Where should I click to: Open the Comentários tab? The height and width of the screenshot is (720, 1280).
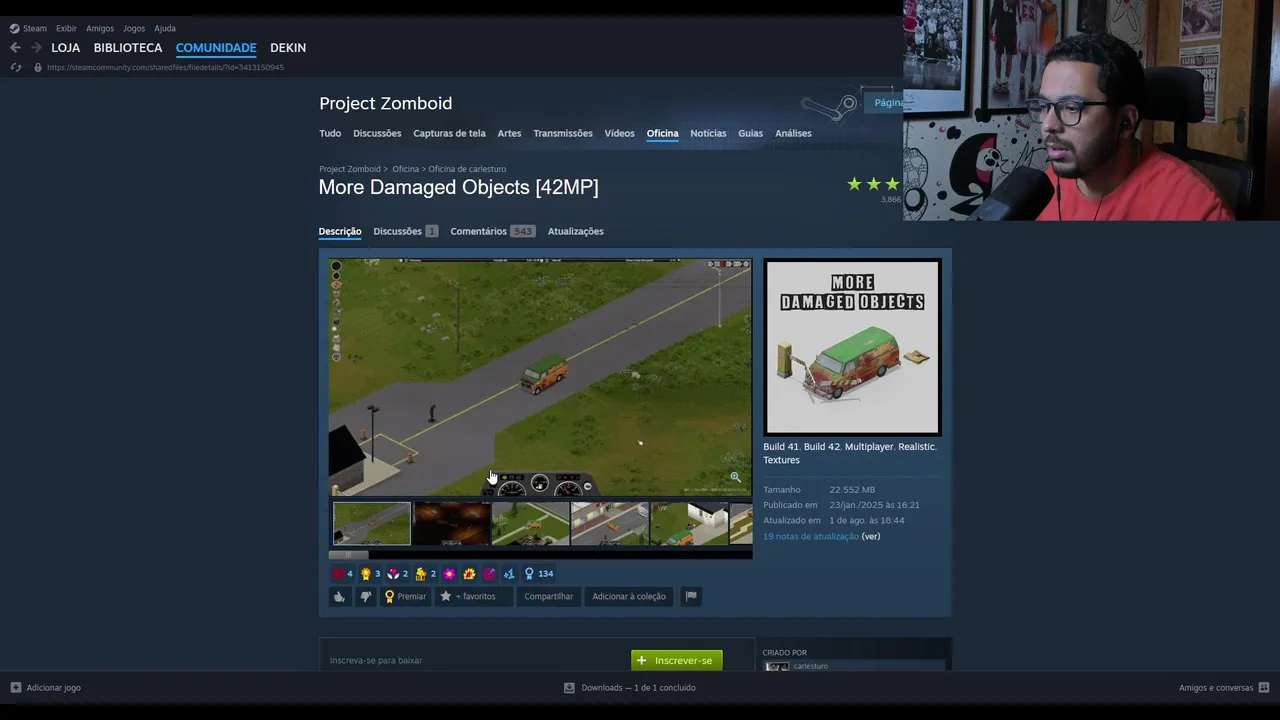[x=493, y=231]
